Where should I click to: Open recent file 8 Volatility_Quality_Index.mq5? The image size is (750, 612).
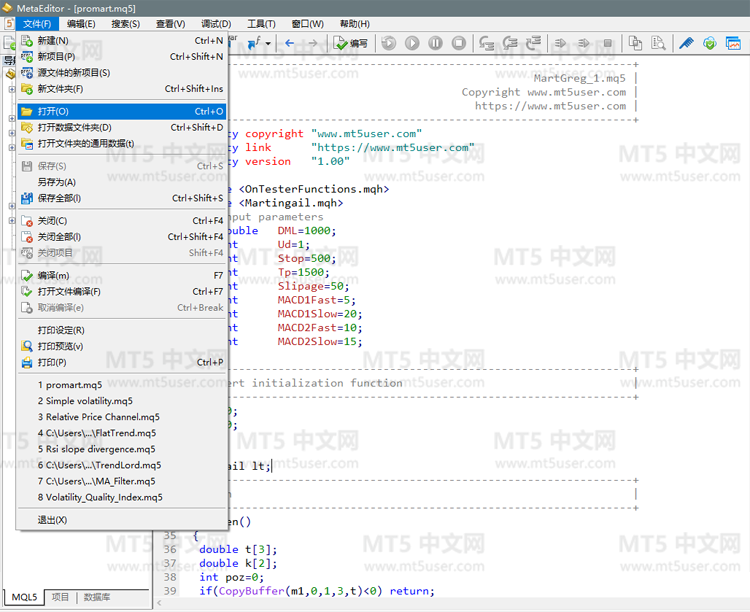click(122, 497)
